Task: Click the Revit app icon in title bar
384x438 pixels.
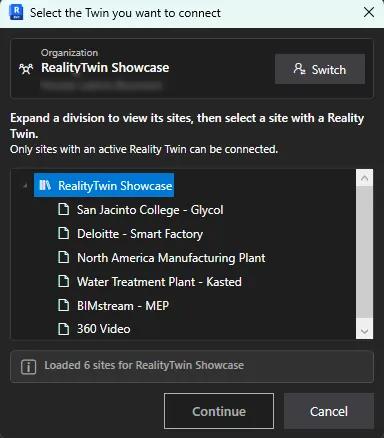Action: [16, 12]
